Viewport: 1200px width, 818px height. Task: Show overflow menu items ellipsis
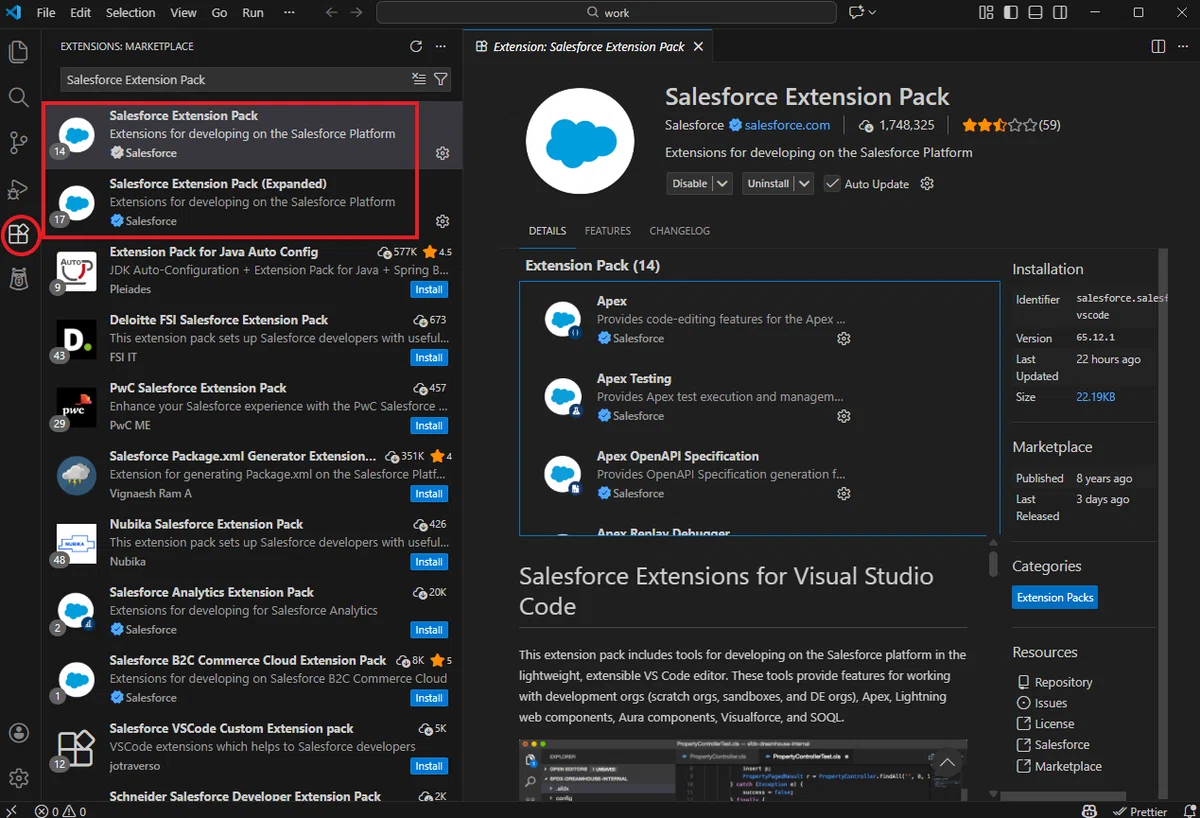[289, 13]
